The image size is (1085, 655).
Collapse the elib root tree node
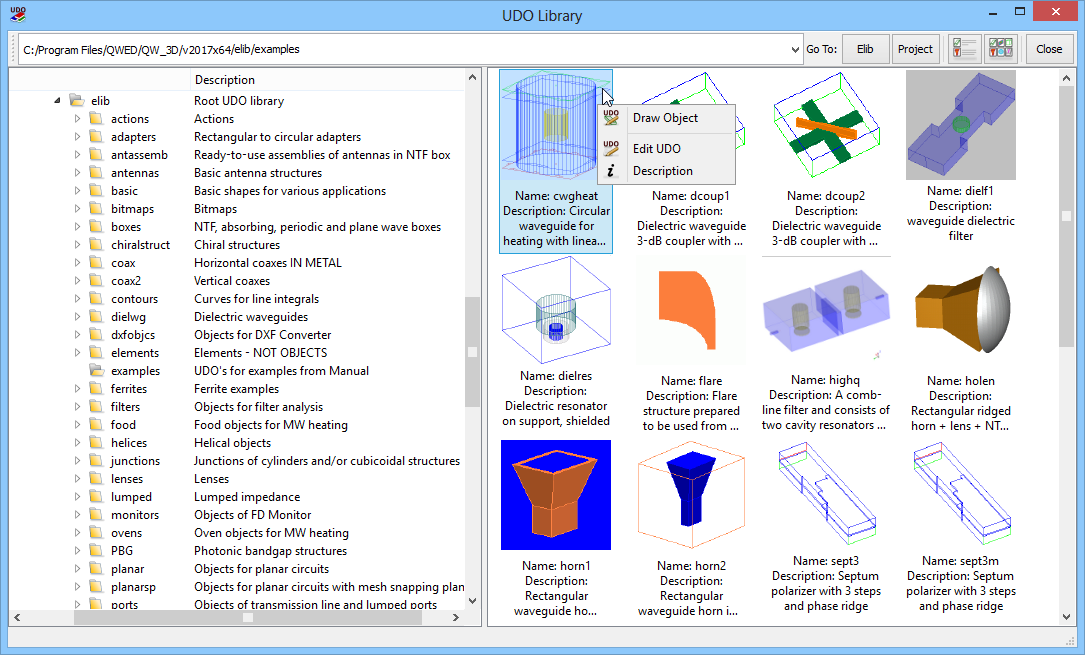(x=57, y=101)
